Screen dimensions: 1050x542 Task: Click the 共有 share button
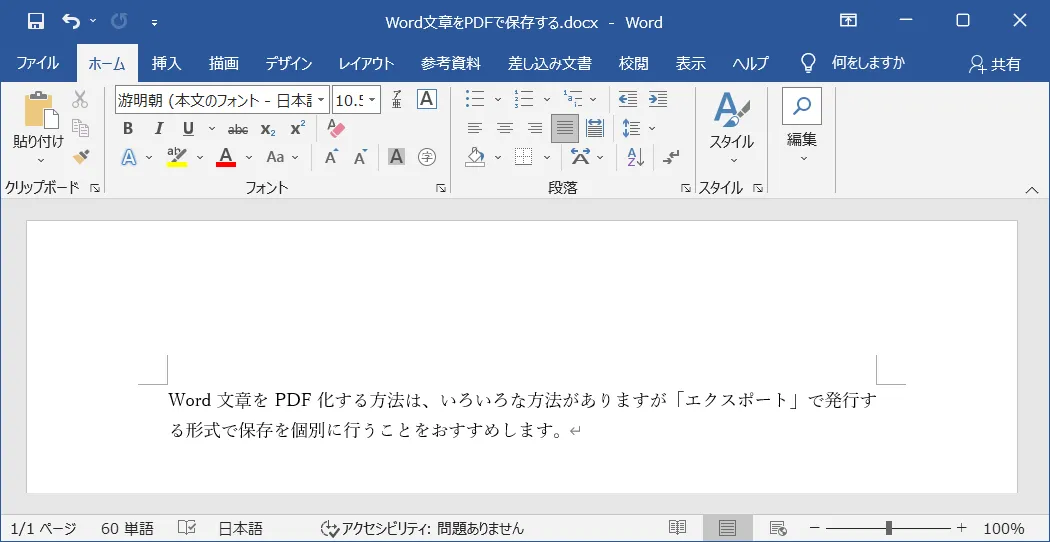(994, 64)
